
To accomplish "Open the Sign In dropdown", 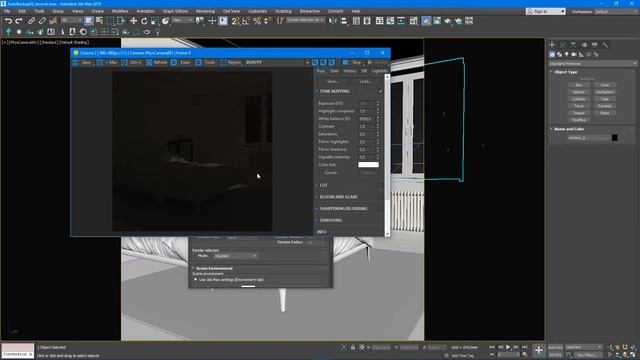I will pyautogui.click(x=546, y=11).
